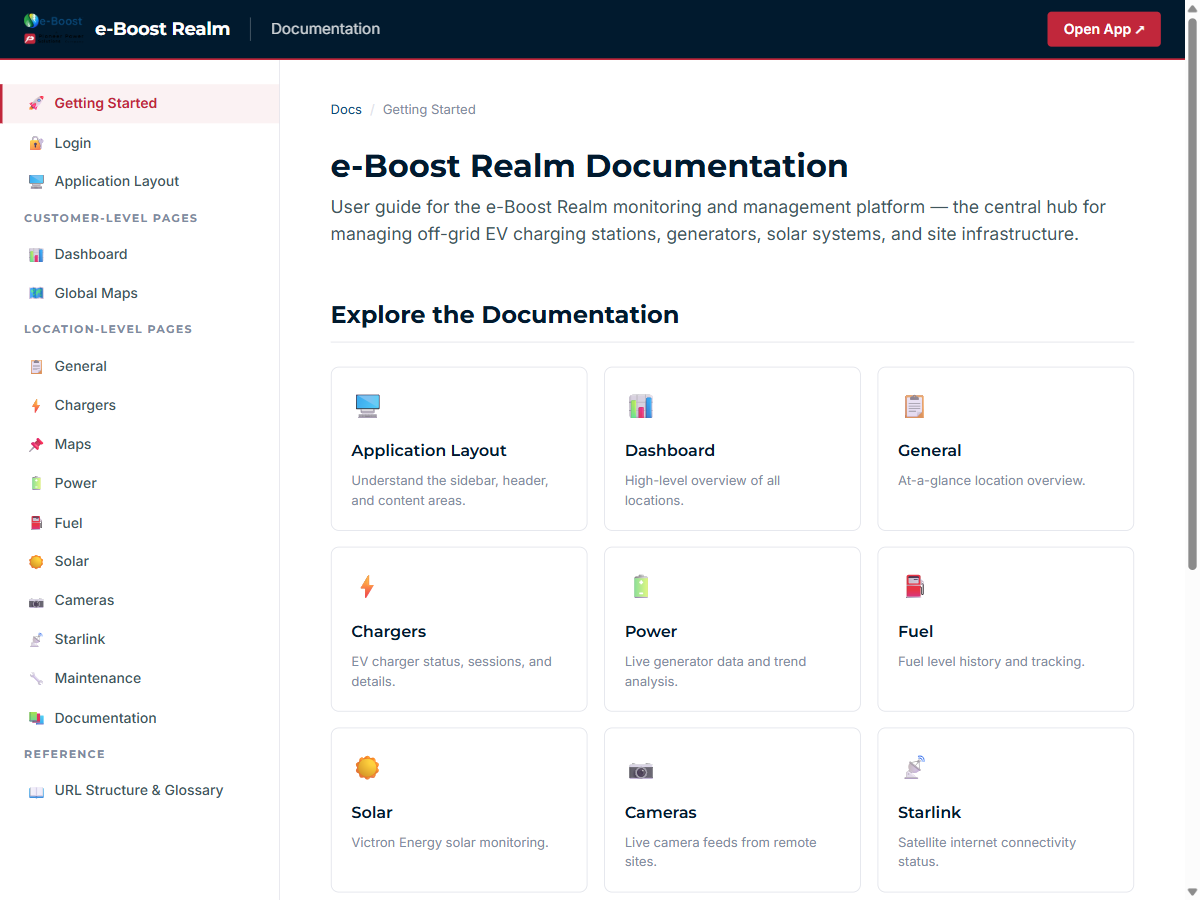
Task: Open URL Structure & Glossary reference page
Action: (x=138, y=790)
